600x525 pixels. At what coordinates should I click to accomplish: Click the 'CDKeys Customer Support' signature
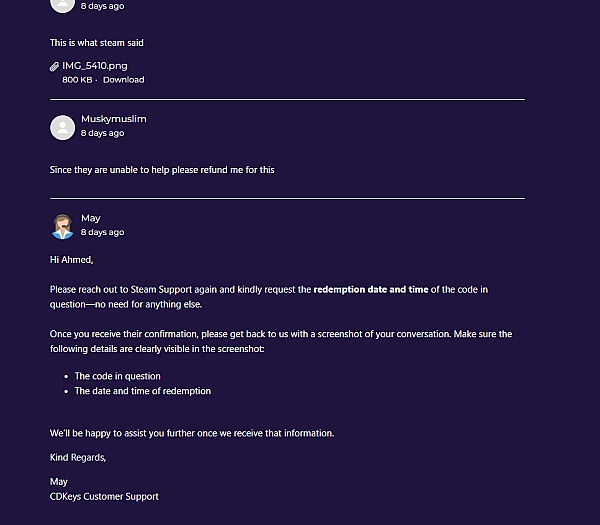(104, 496)
